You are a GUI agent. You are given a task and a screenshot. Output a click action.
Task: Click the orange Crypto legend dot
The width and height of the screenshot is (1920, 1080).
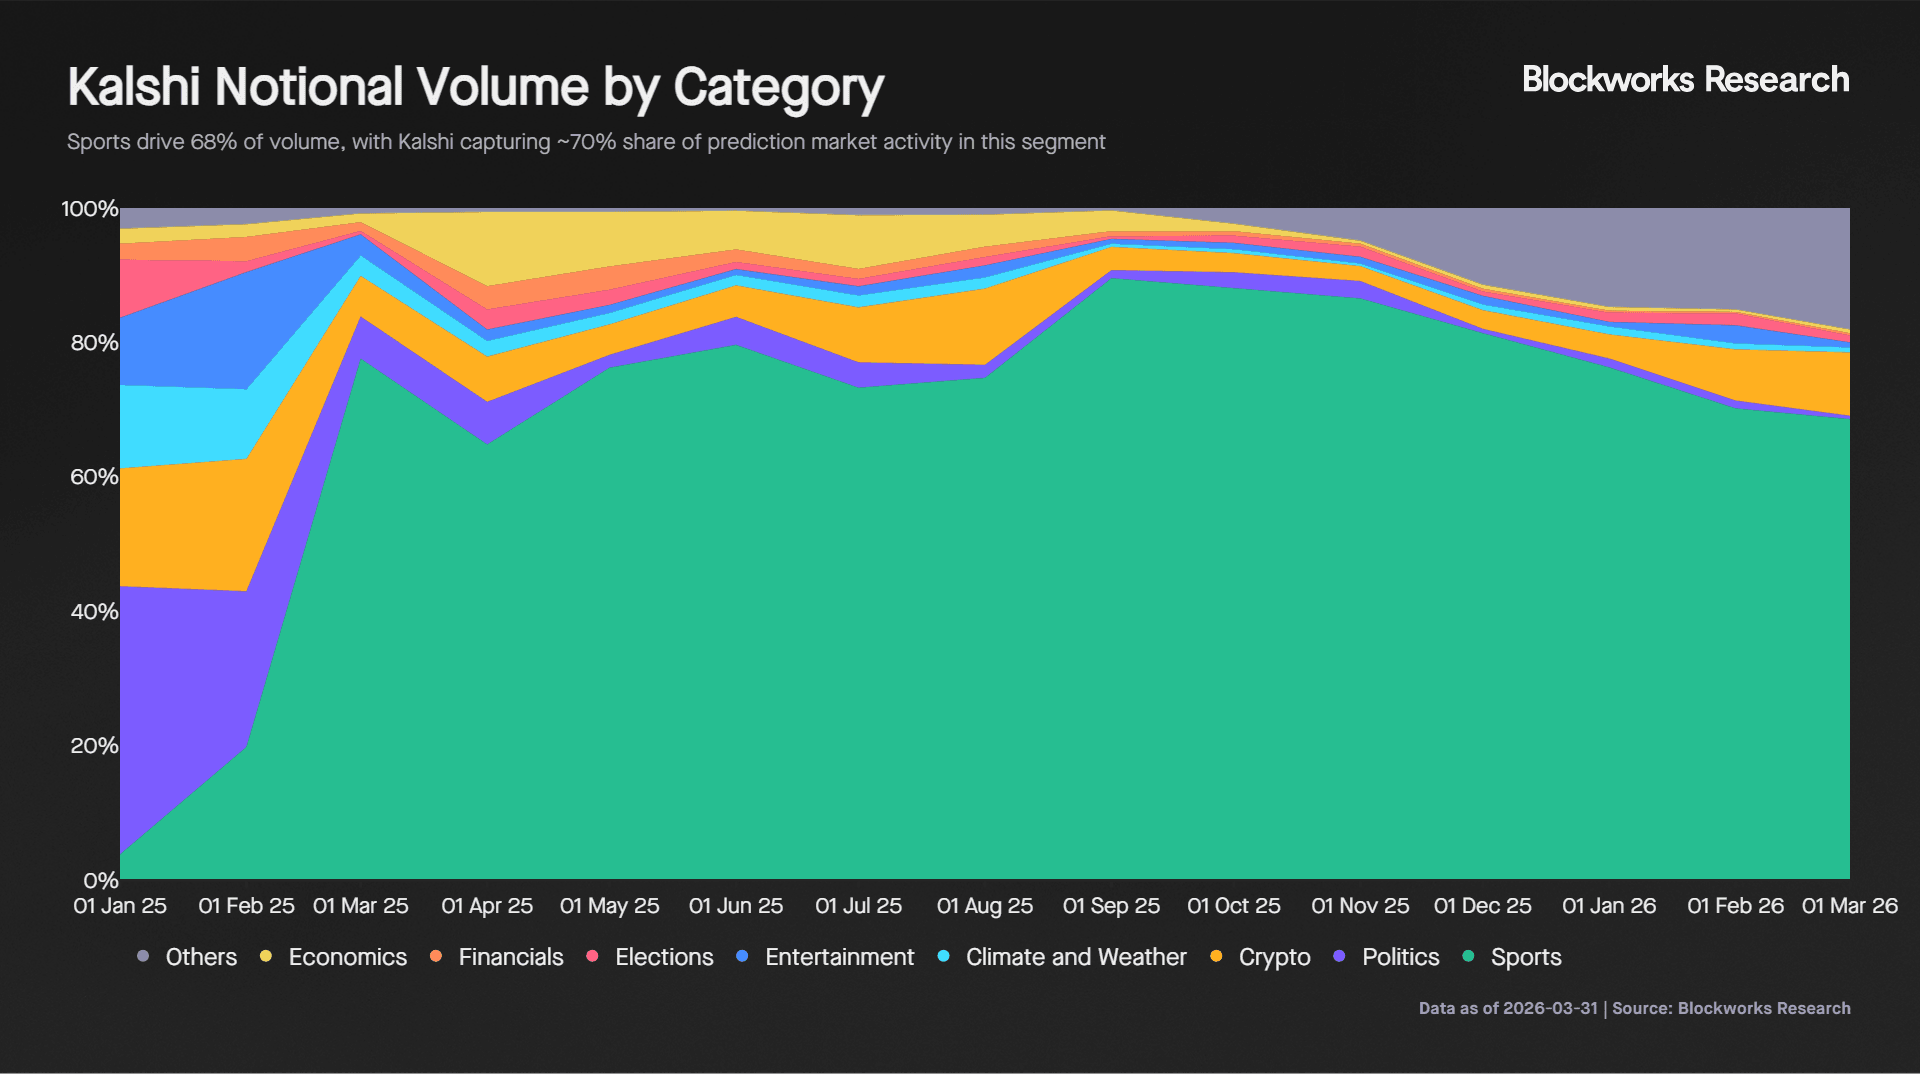click(x=1216, y=957)
